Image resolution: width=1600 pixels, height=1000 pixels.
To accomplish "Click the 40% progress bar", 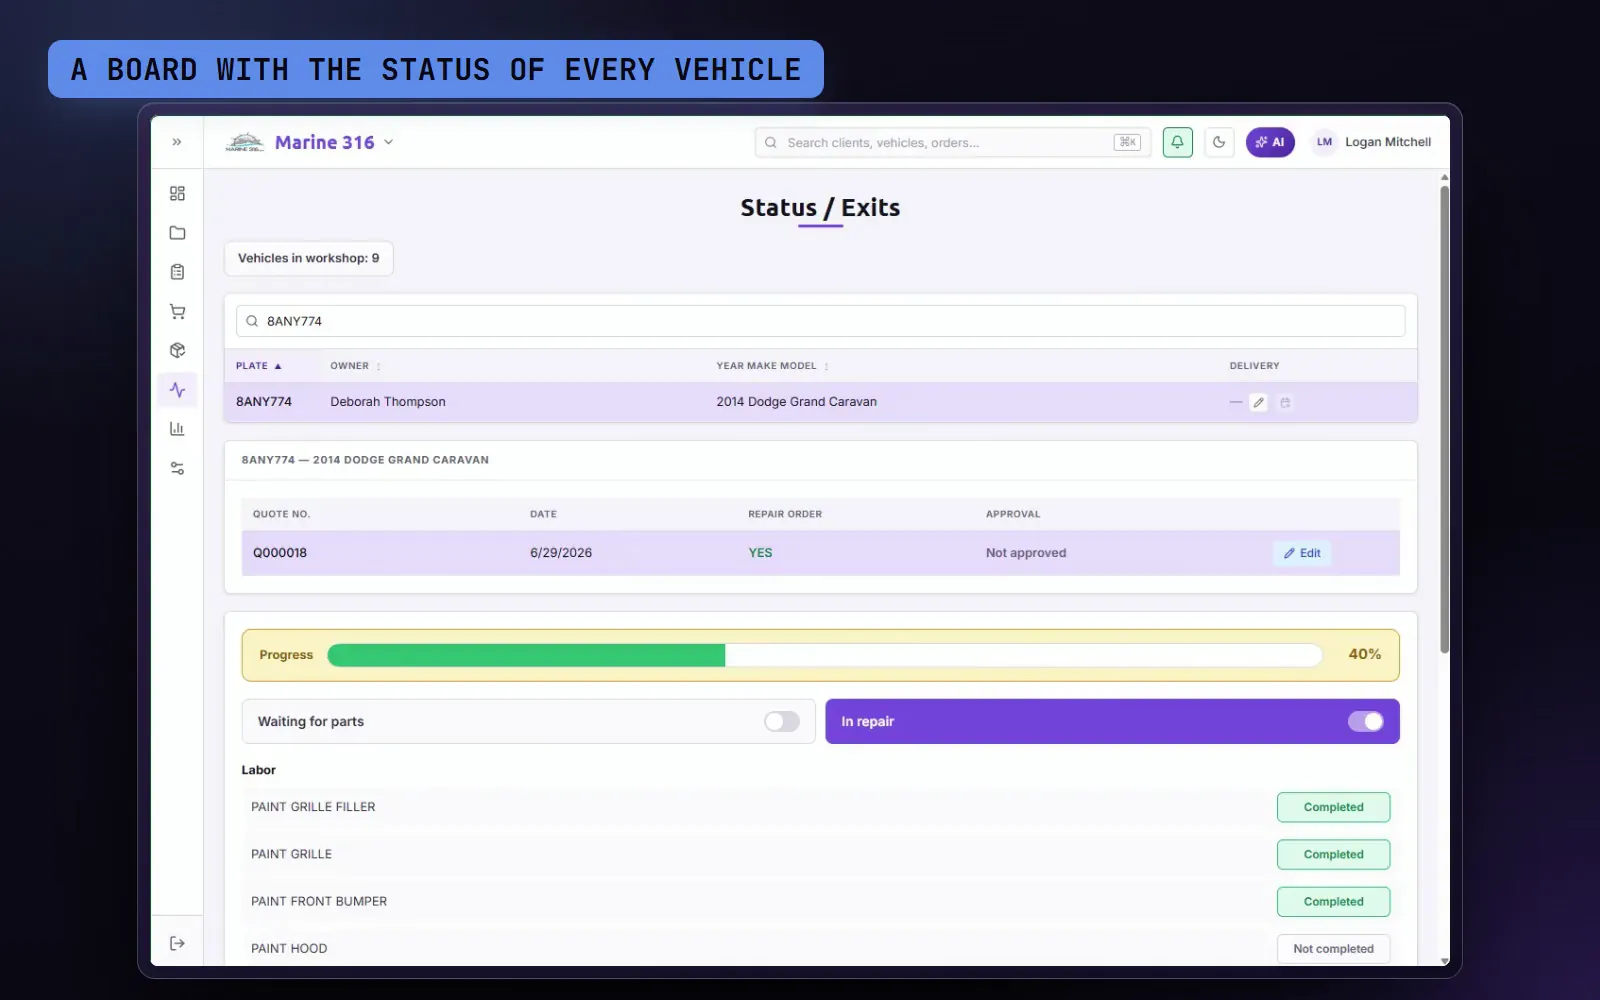I will coord(824,655).
